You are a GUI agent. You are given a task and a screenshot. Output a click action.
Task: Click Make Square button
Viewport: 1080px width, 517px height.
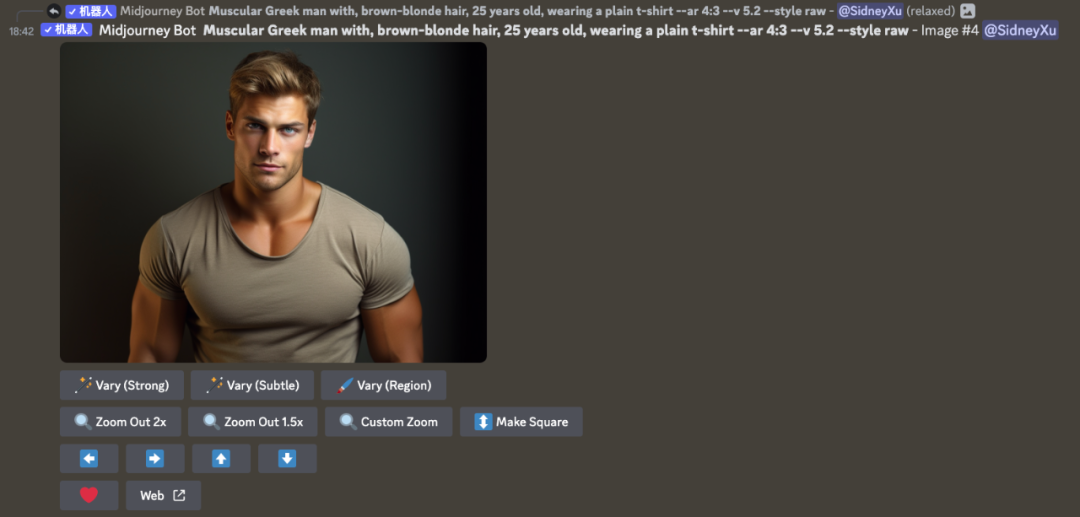[x=521, y=422]
